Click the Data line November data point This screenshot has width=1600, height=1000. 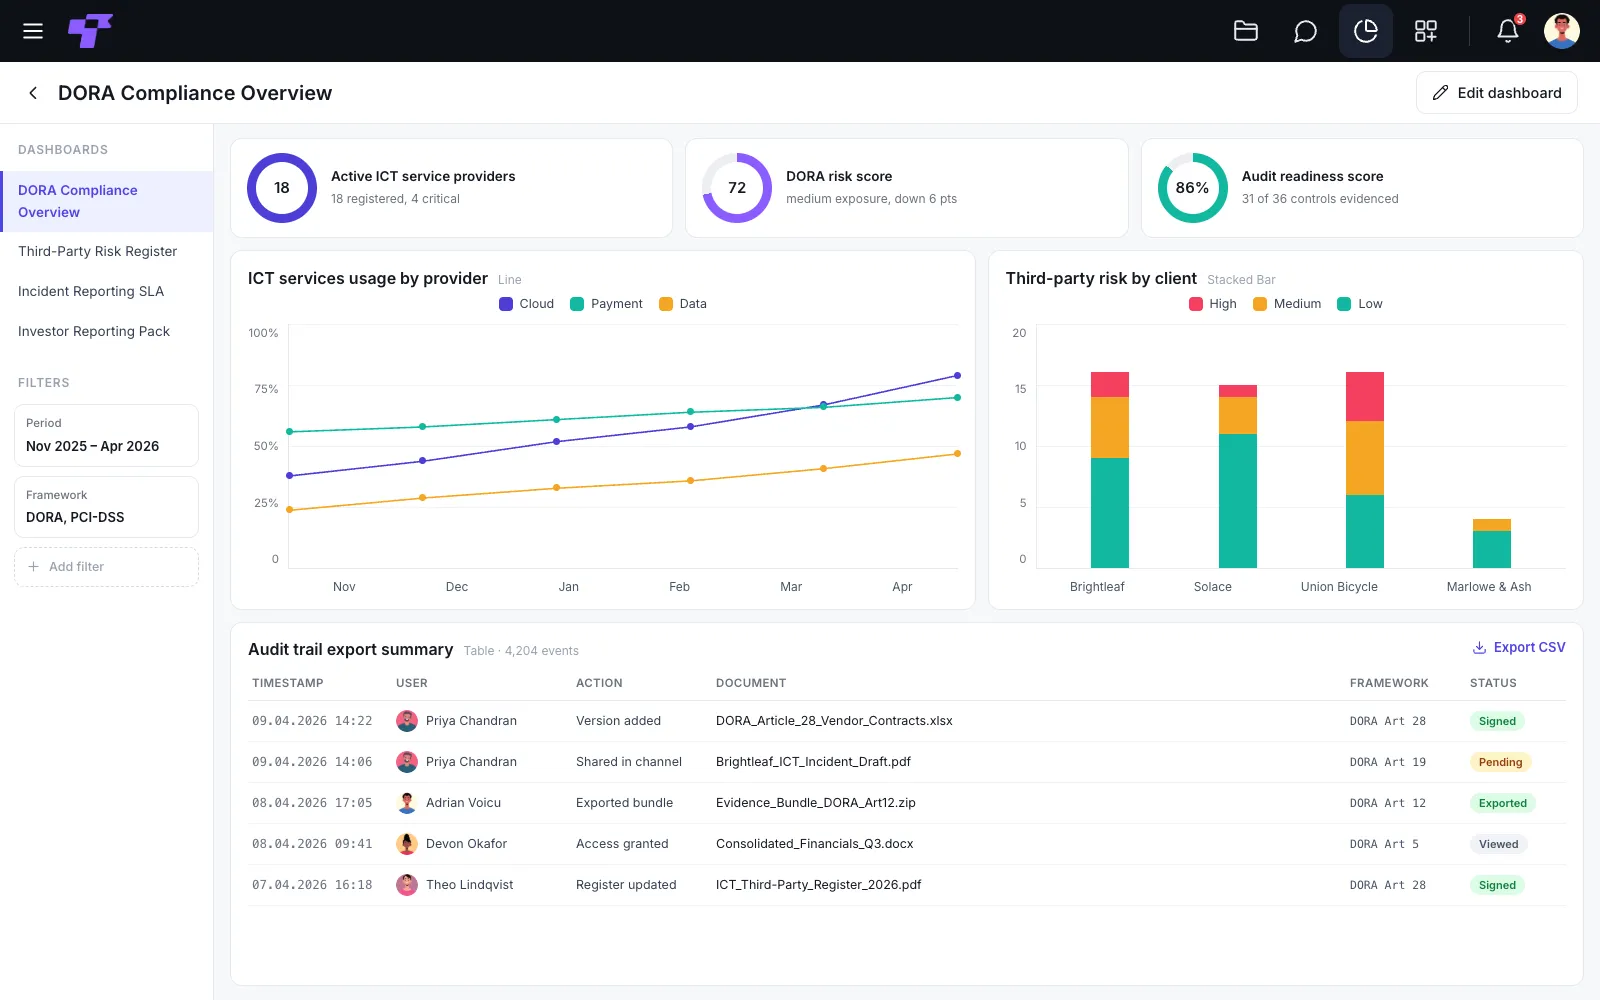[290, 510]
